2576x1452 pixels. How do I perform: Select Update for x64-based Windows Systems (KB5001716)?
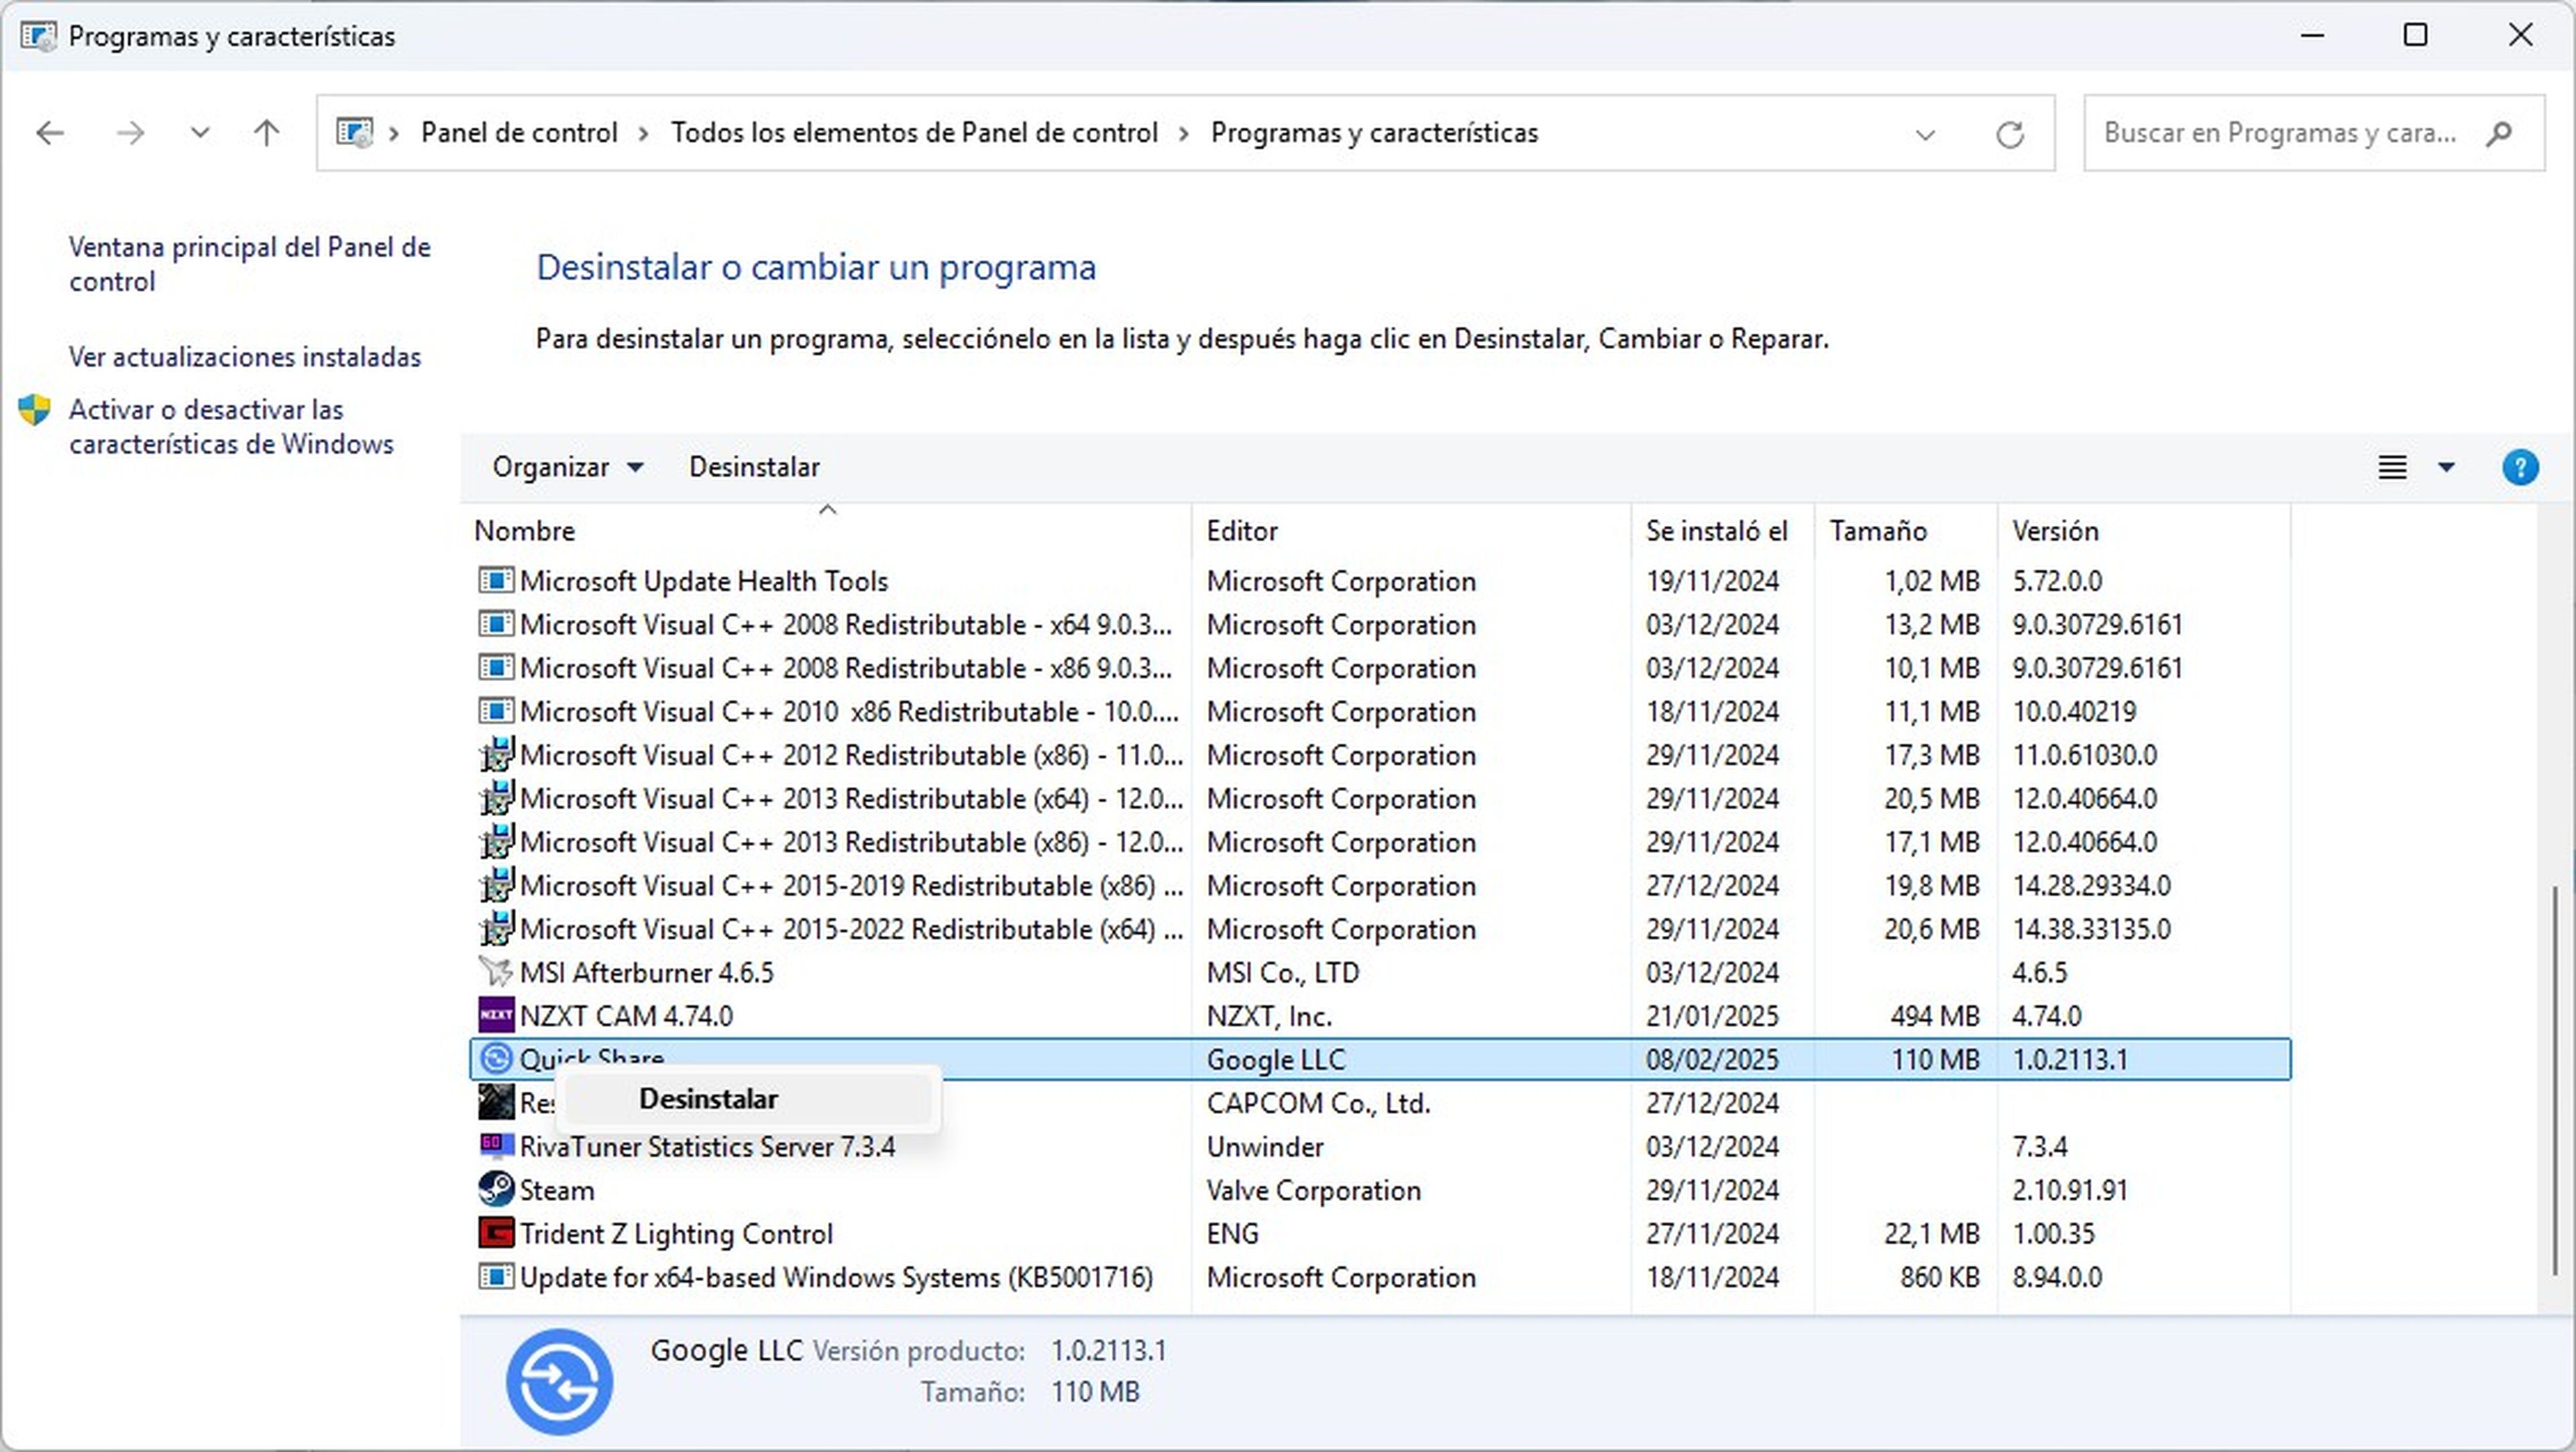836,1277
